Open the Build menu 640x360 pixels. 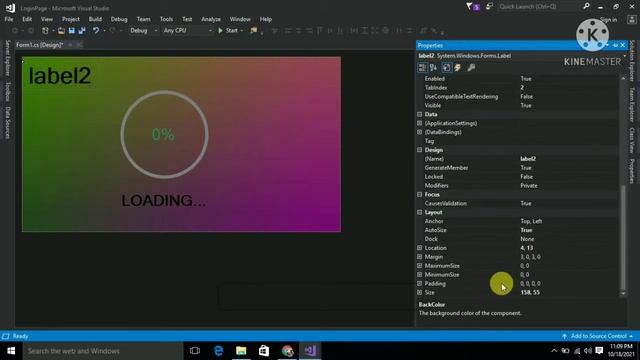pyautogui.click(x=95, y=19)
